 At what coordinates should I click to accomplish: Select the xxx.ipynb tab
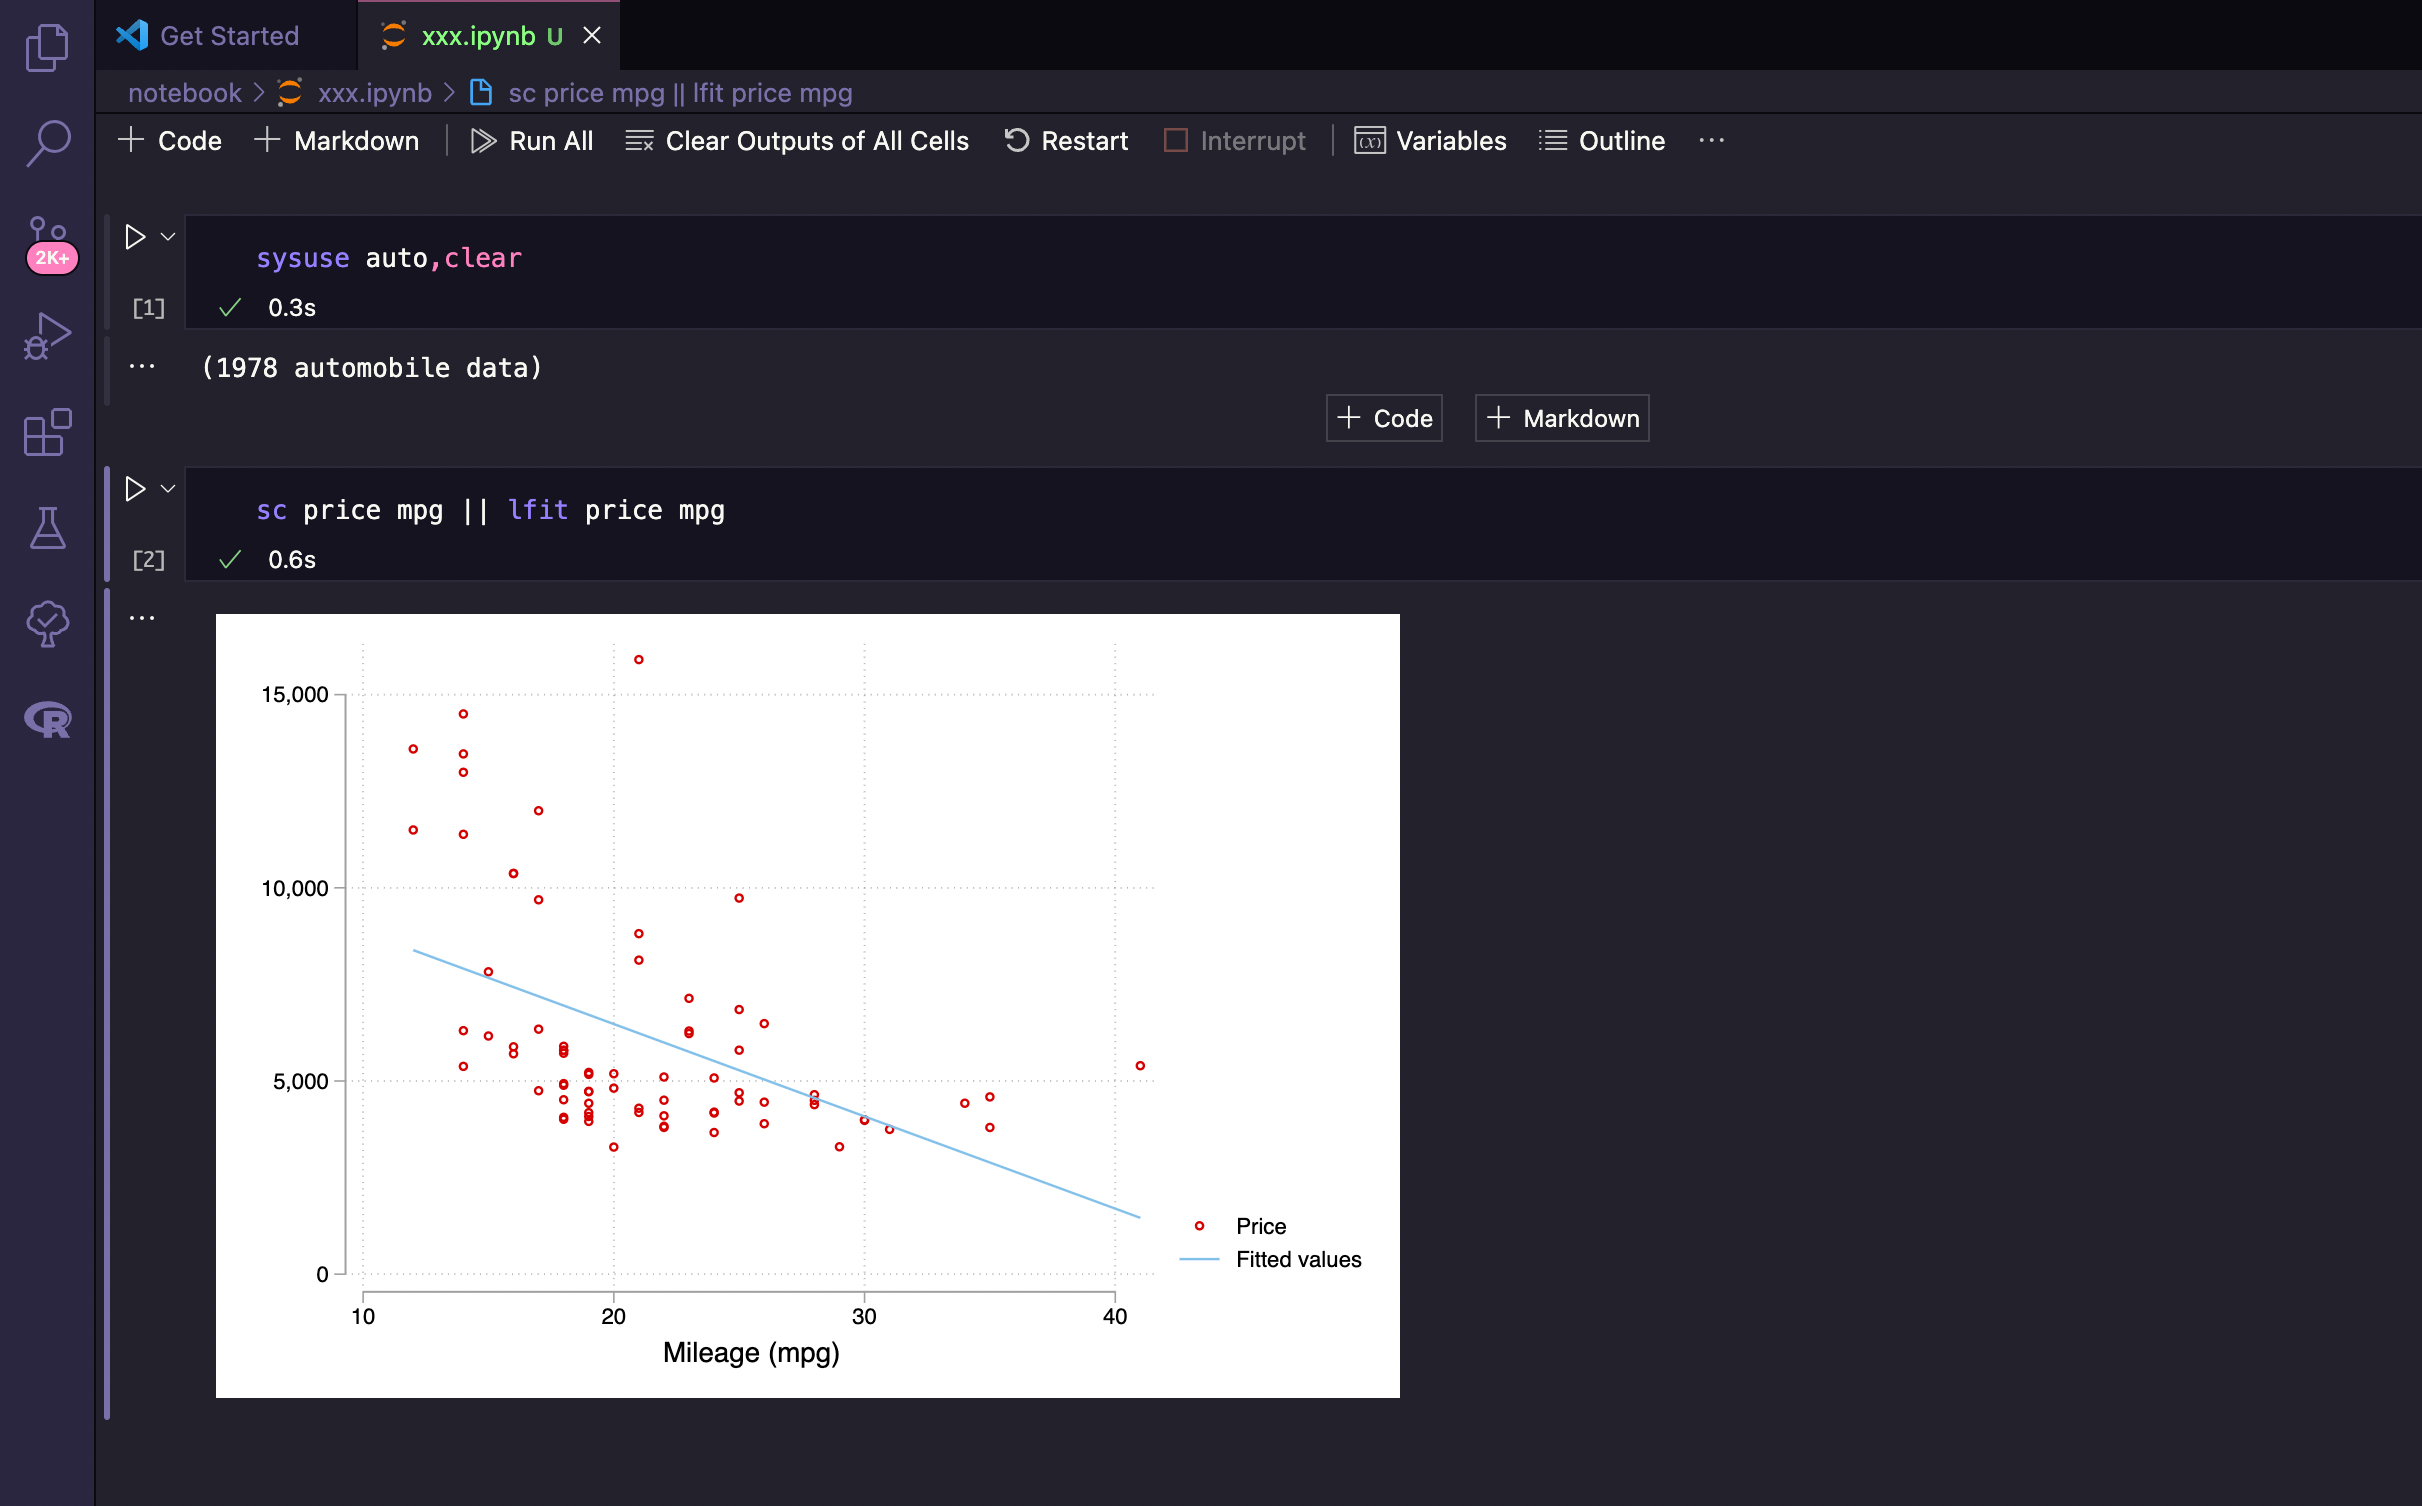pyautogui.click(x=478, y=36)
